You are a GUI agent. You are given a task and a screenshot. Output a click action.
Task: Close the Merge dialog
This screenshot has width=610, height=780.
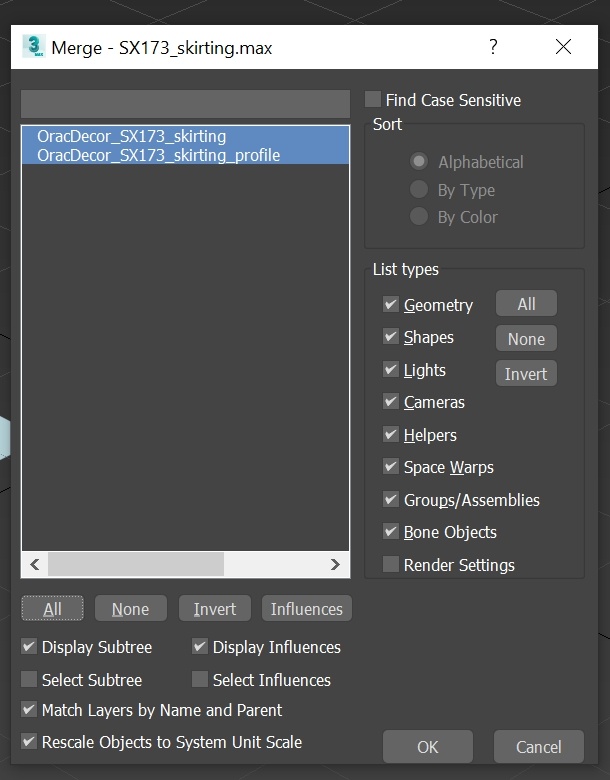pos(563,47)
